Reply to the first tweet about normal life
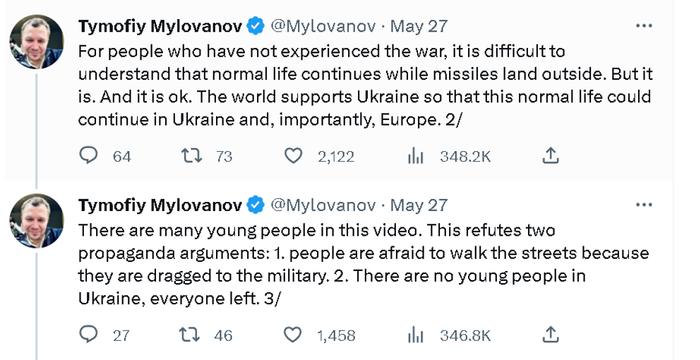 [88, 155]
